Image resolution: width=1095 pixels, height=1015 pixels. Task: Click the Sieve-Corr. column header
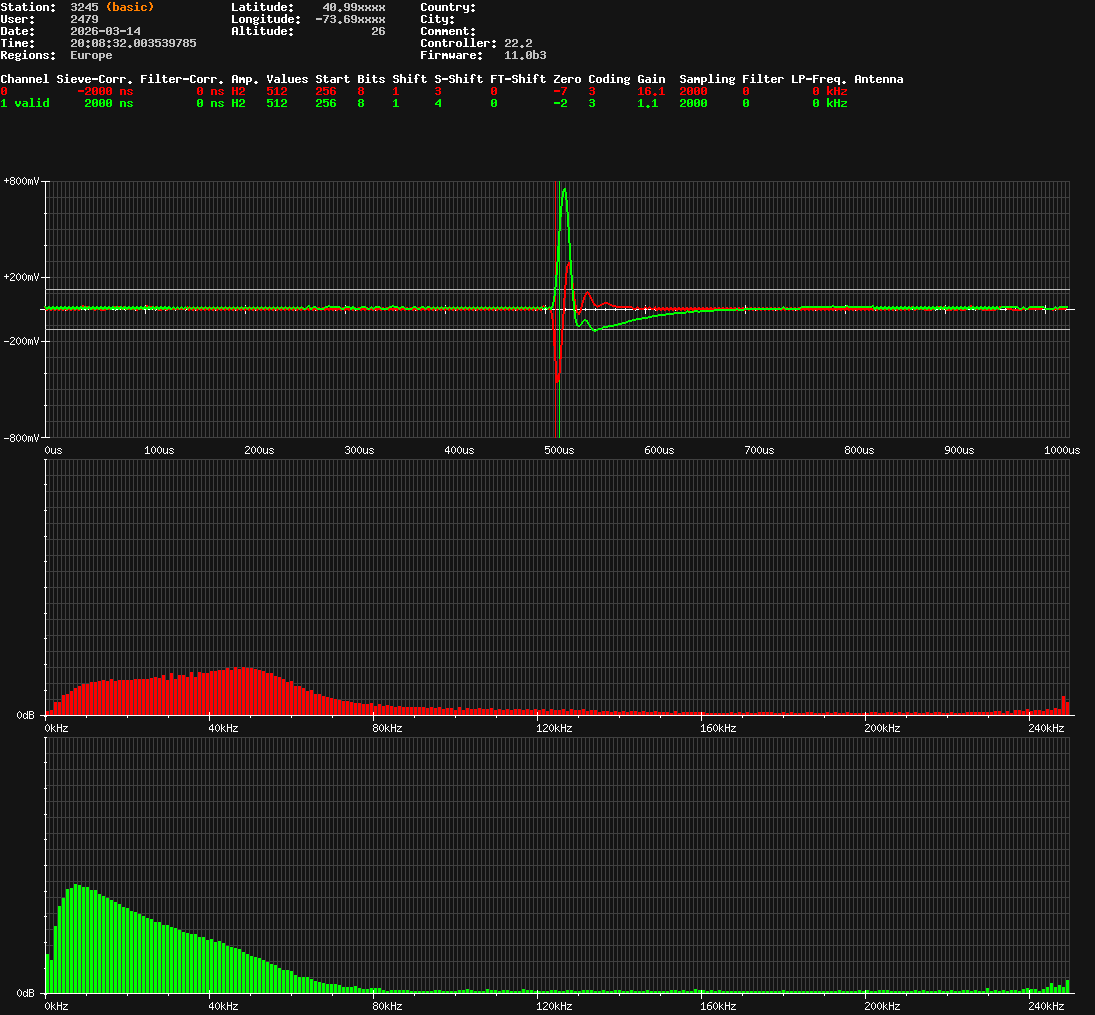point(95,79)
